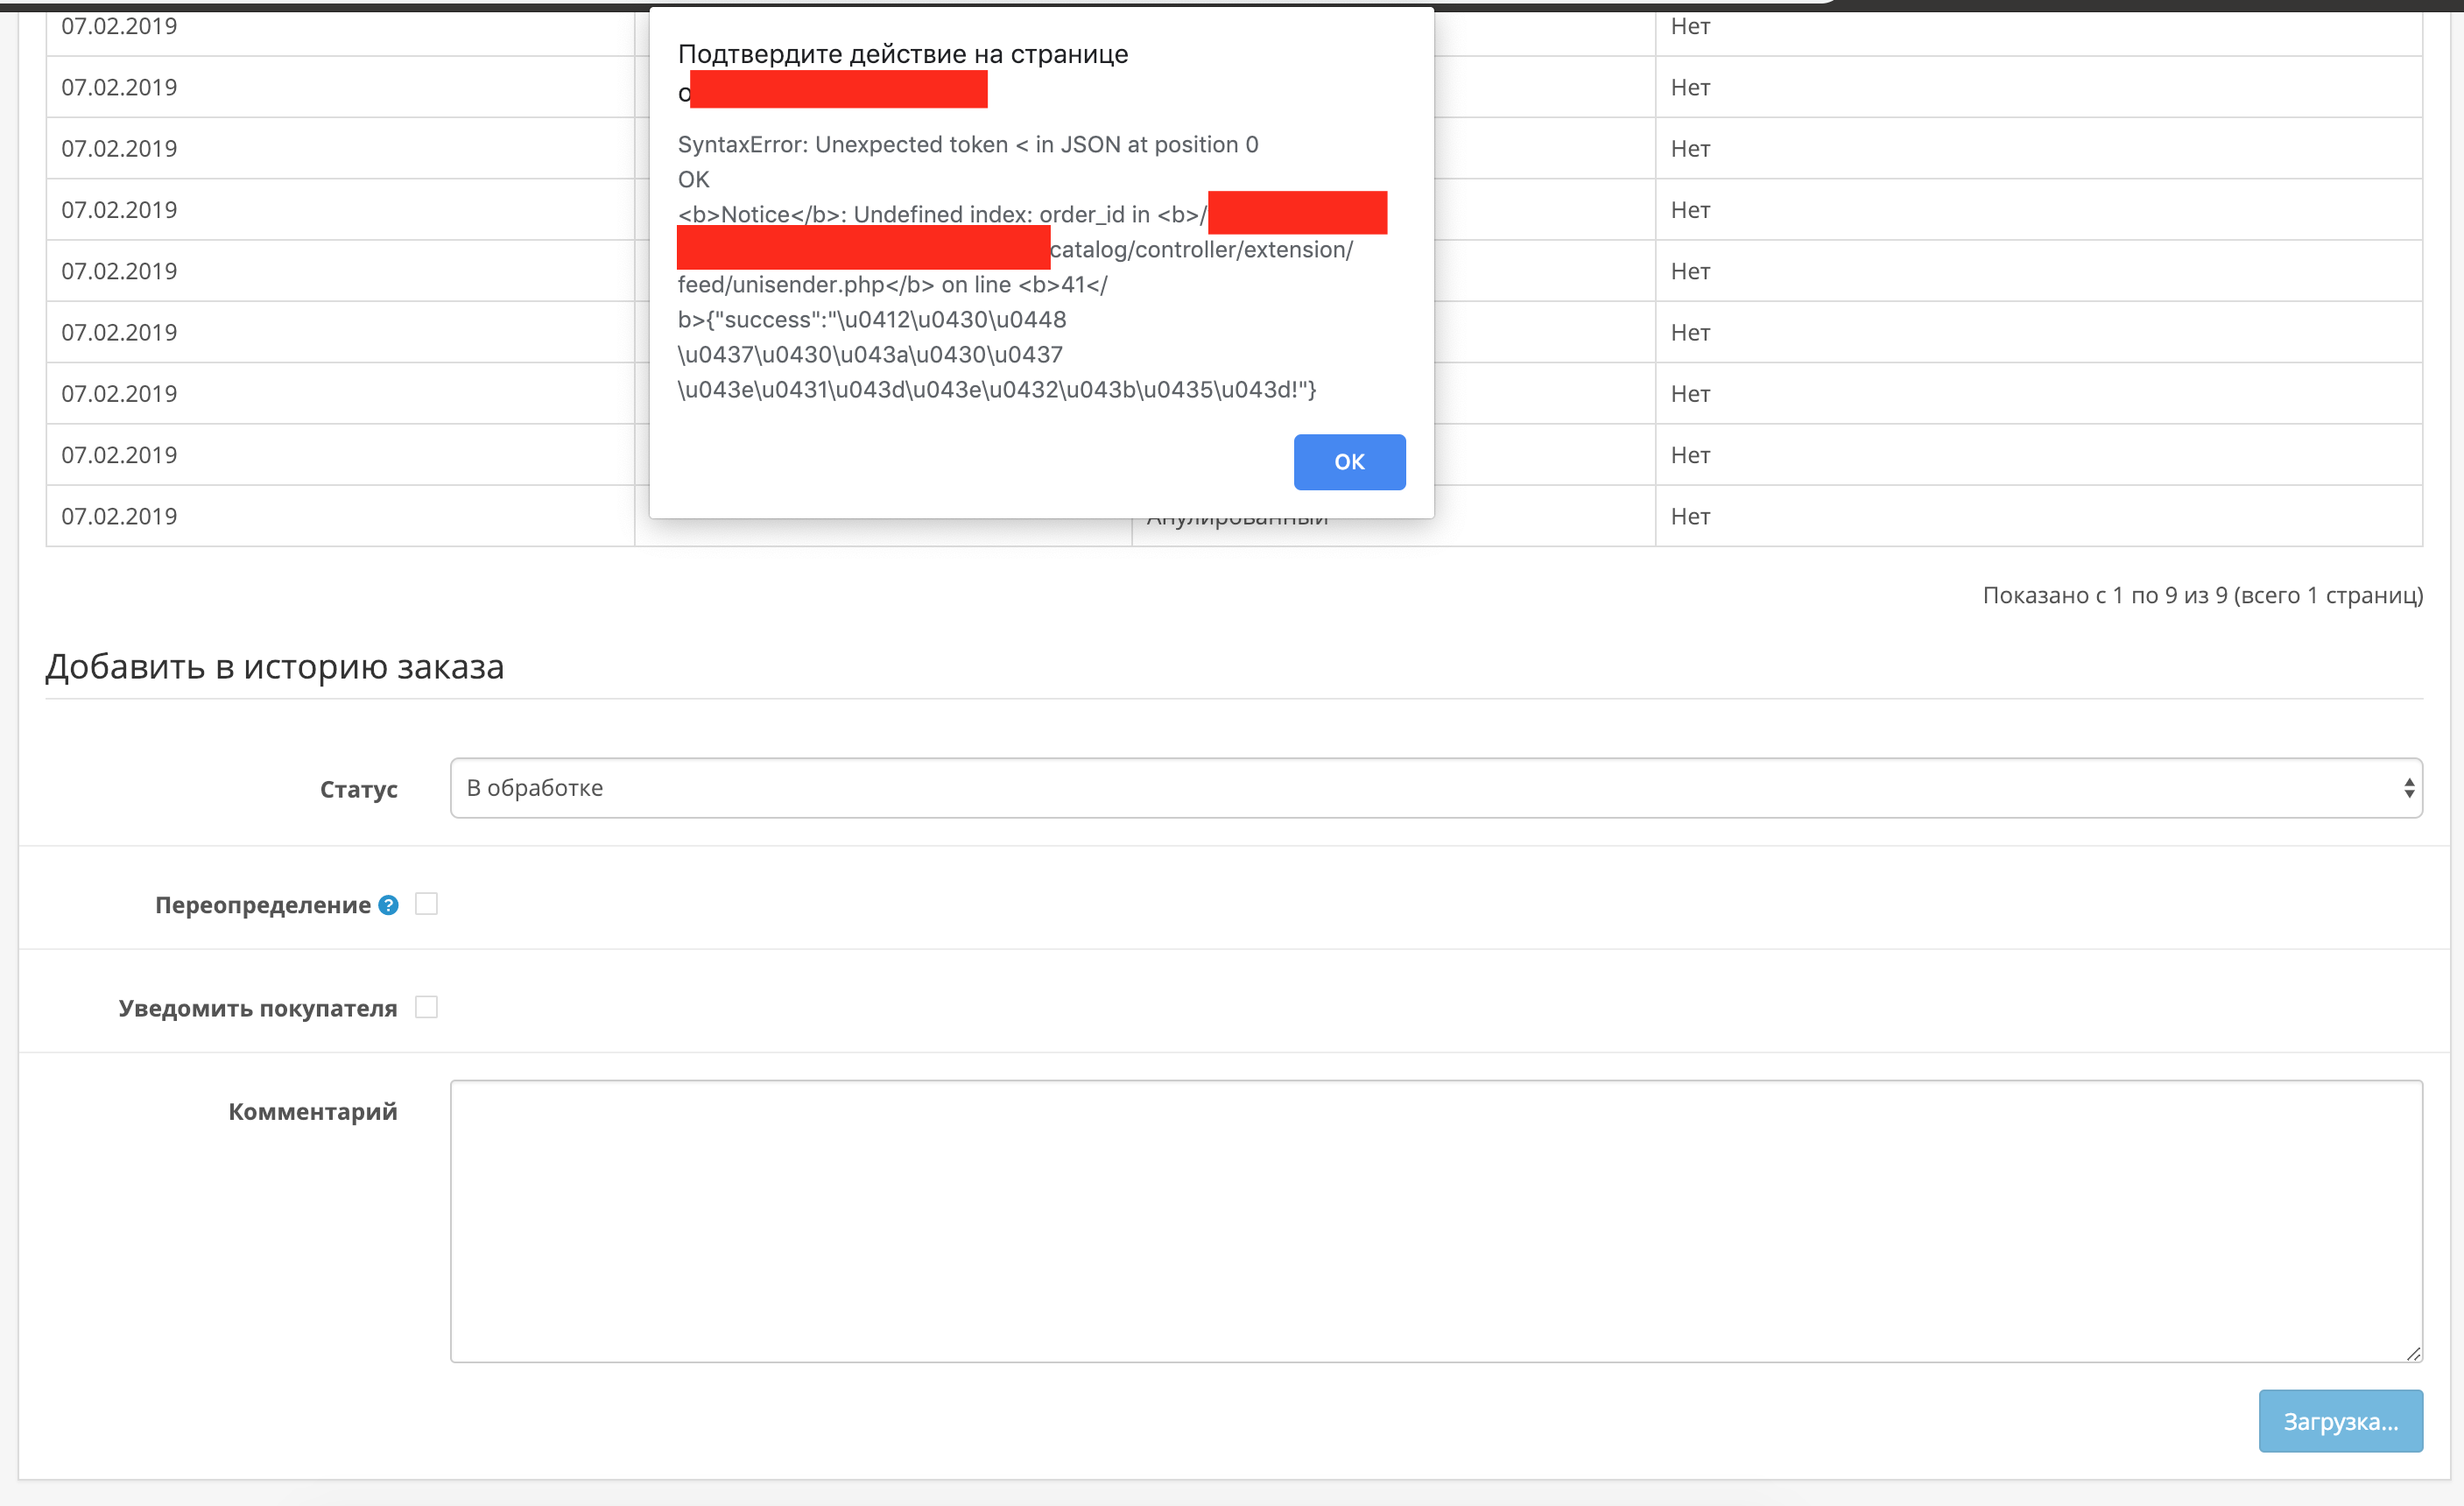Image resolution: width=2464 pixels, height=1506 pixels.
Task: Click the OK button in error dialog
Action: pos(1349,462)
